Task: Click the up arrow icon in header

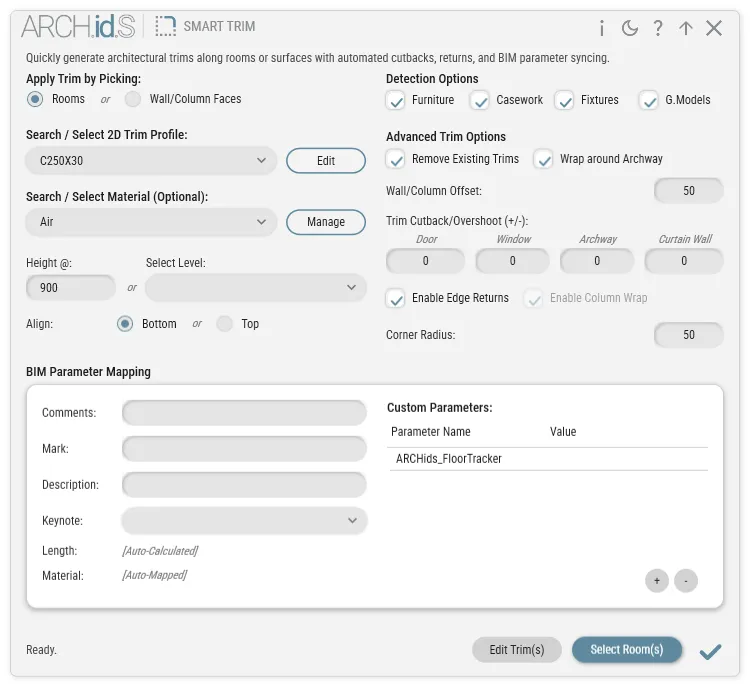Action: [x=685, y=28]
